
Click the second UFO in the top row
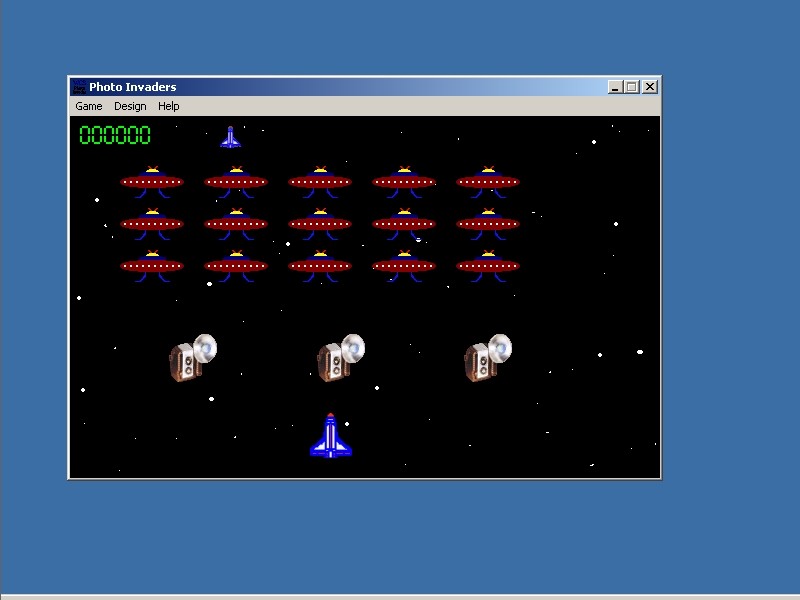pyautogui.click(x=236, y=182)
